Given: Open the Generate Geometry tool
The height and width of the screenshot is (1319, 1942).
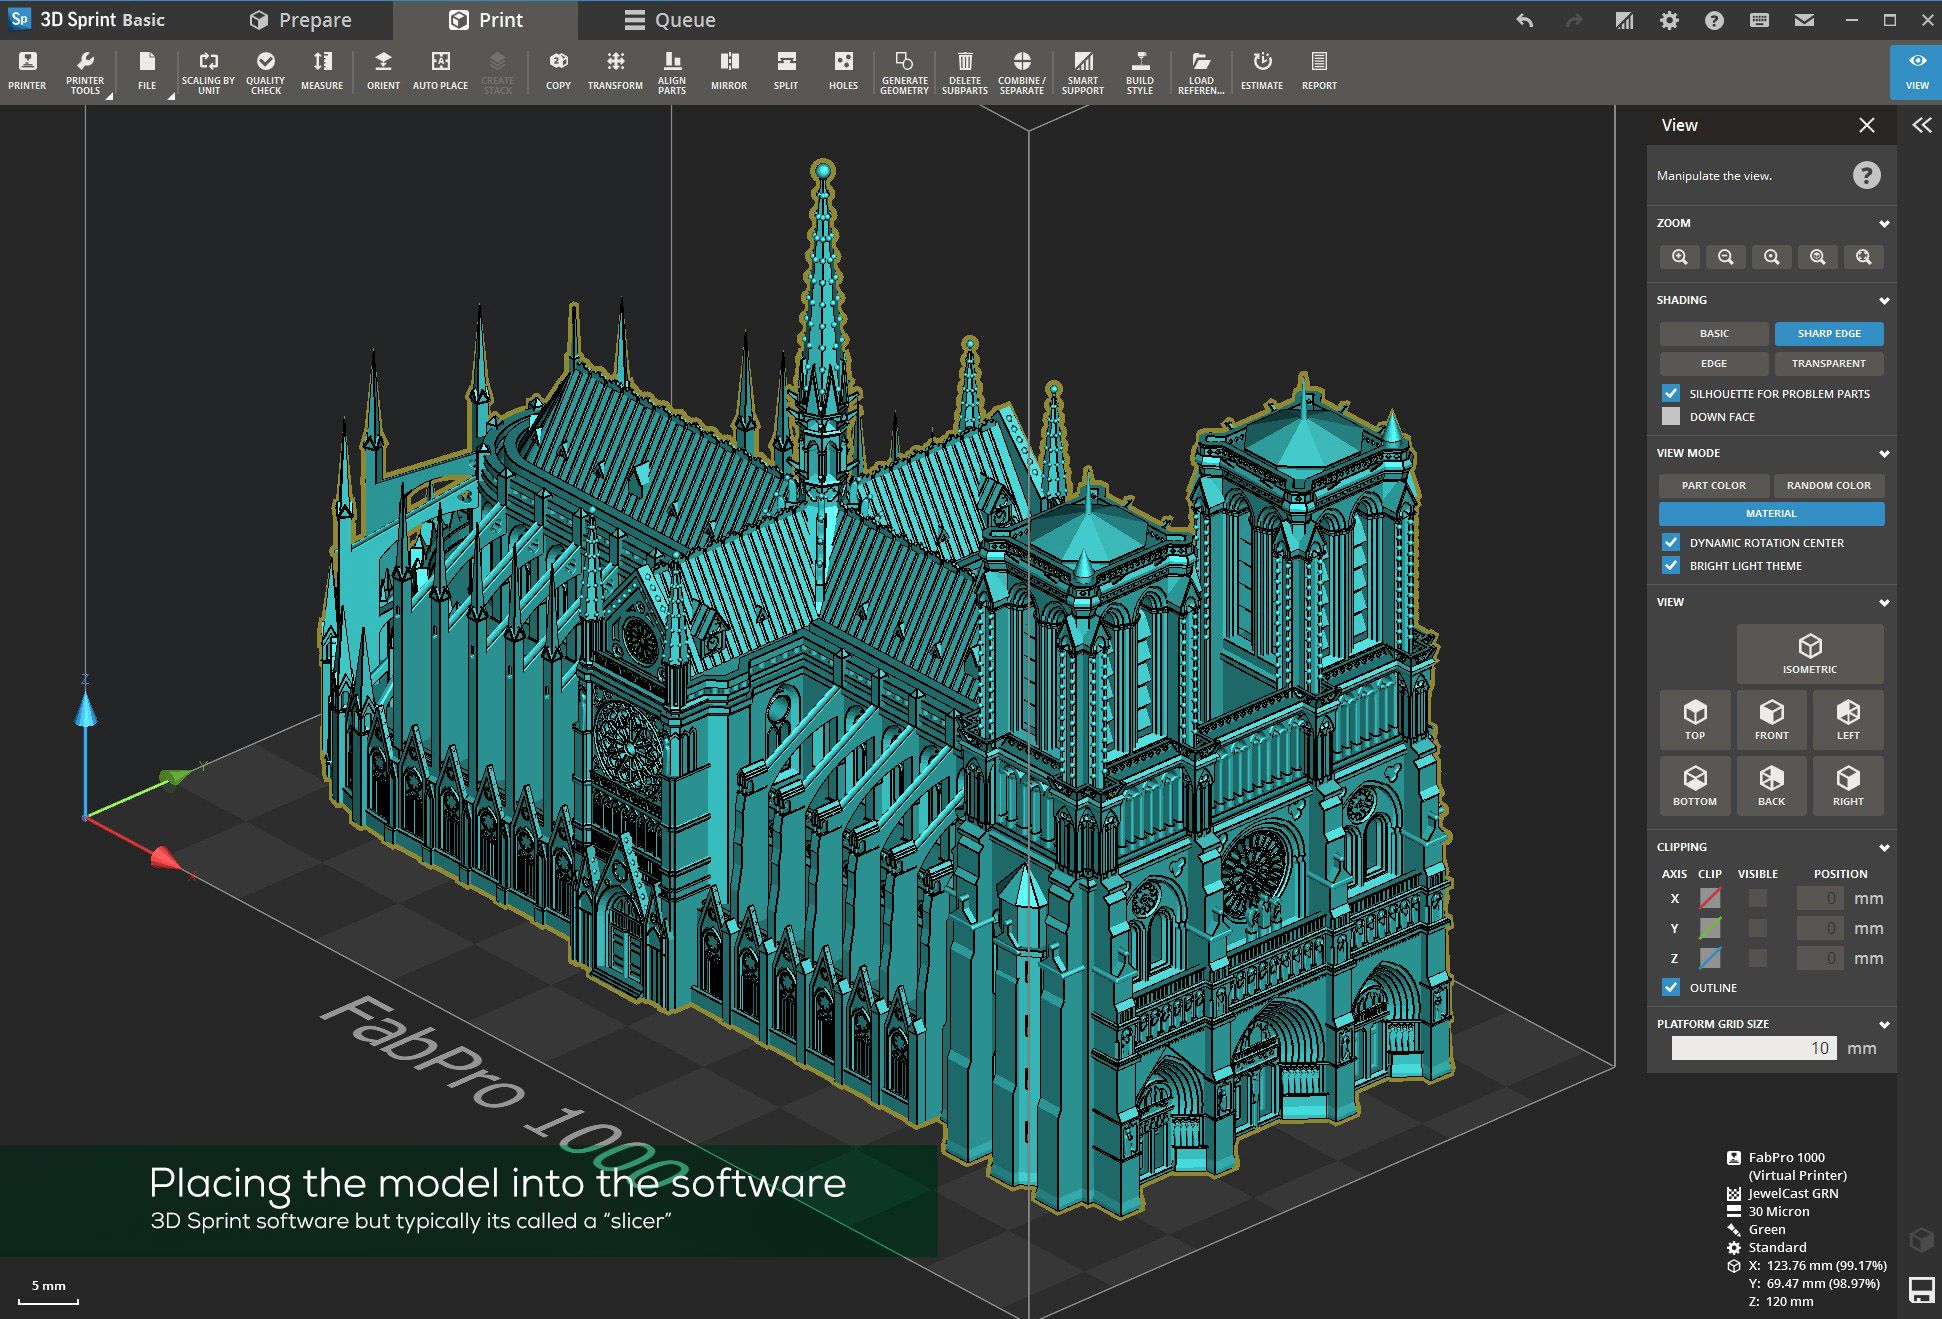Looking at the screenshot, I should click(x=904, y=72).
